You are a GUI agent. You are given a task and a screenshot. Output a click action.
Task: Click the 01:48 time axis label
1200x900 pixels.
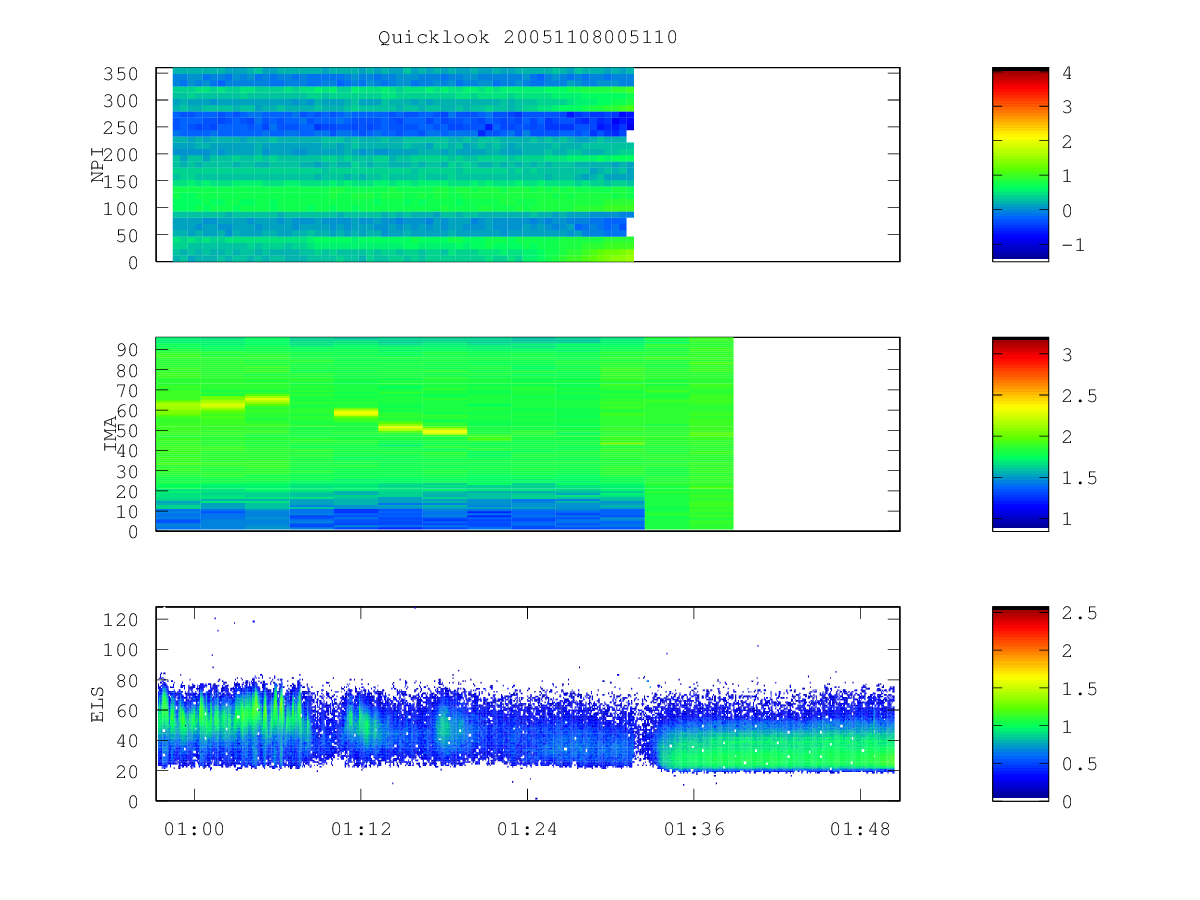pyautogui.click(x=860, y=828)
